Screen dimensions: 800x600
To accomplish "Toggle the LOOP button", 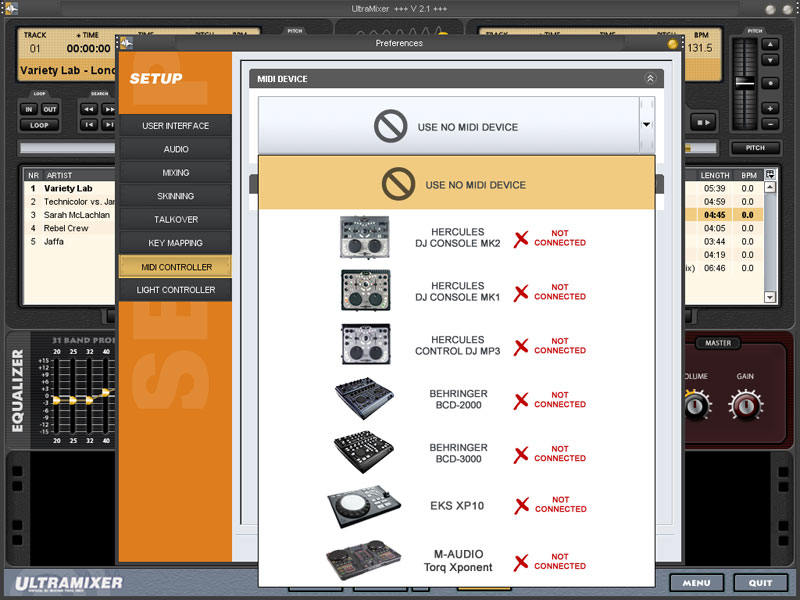I will pos(39,125).
